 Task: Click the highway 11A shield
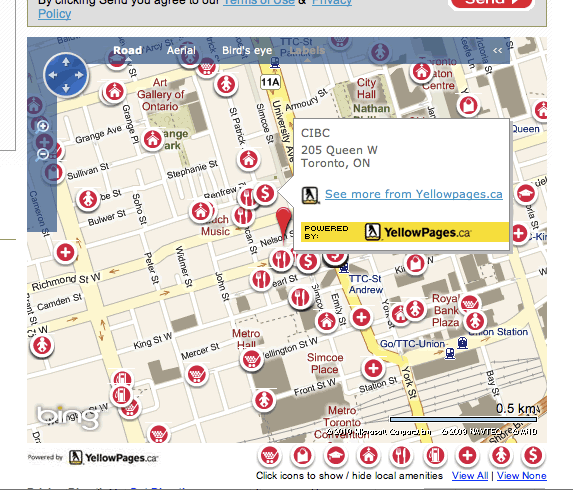point(270,82)
